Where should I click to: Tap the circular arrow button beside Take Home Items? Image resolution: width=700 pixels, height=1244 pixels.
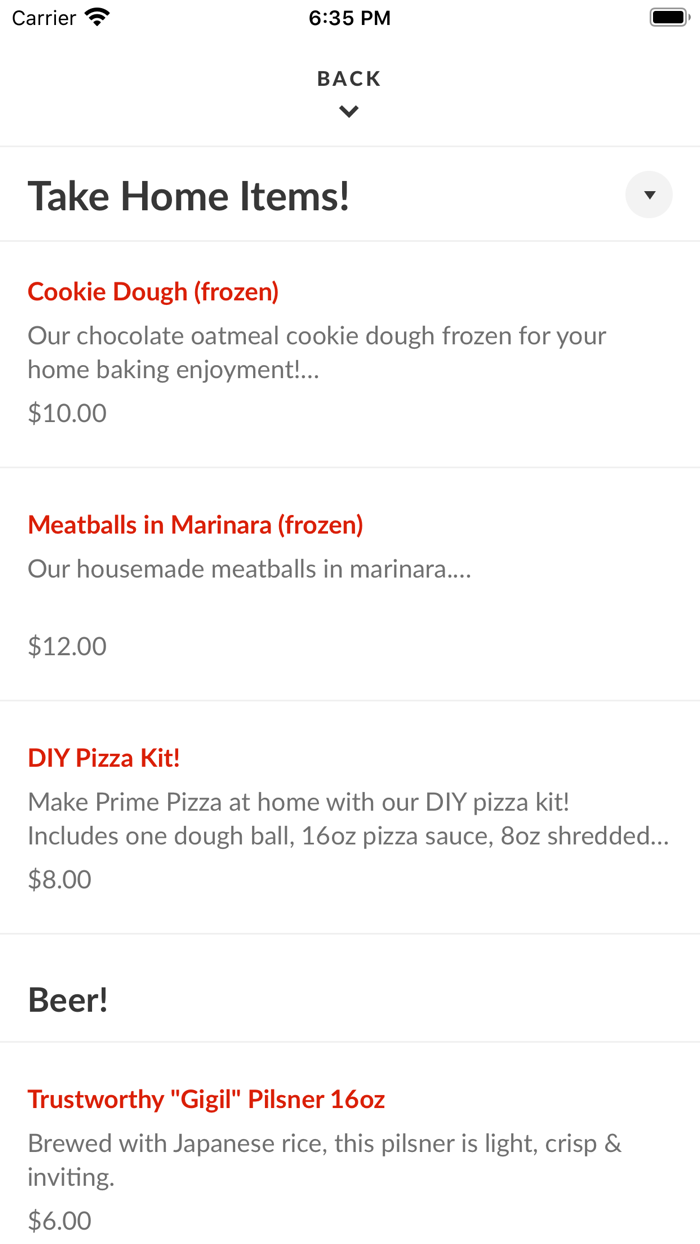[x=648, y=194]
